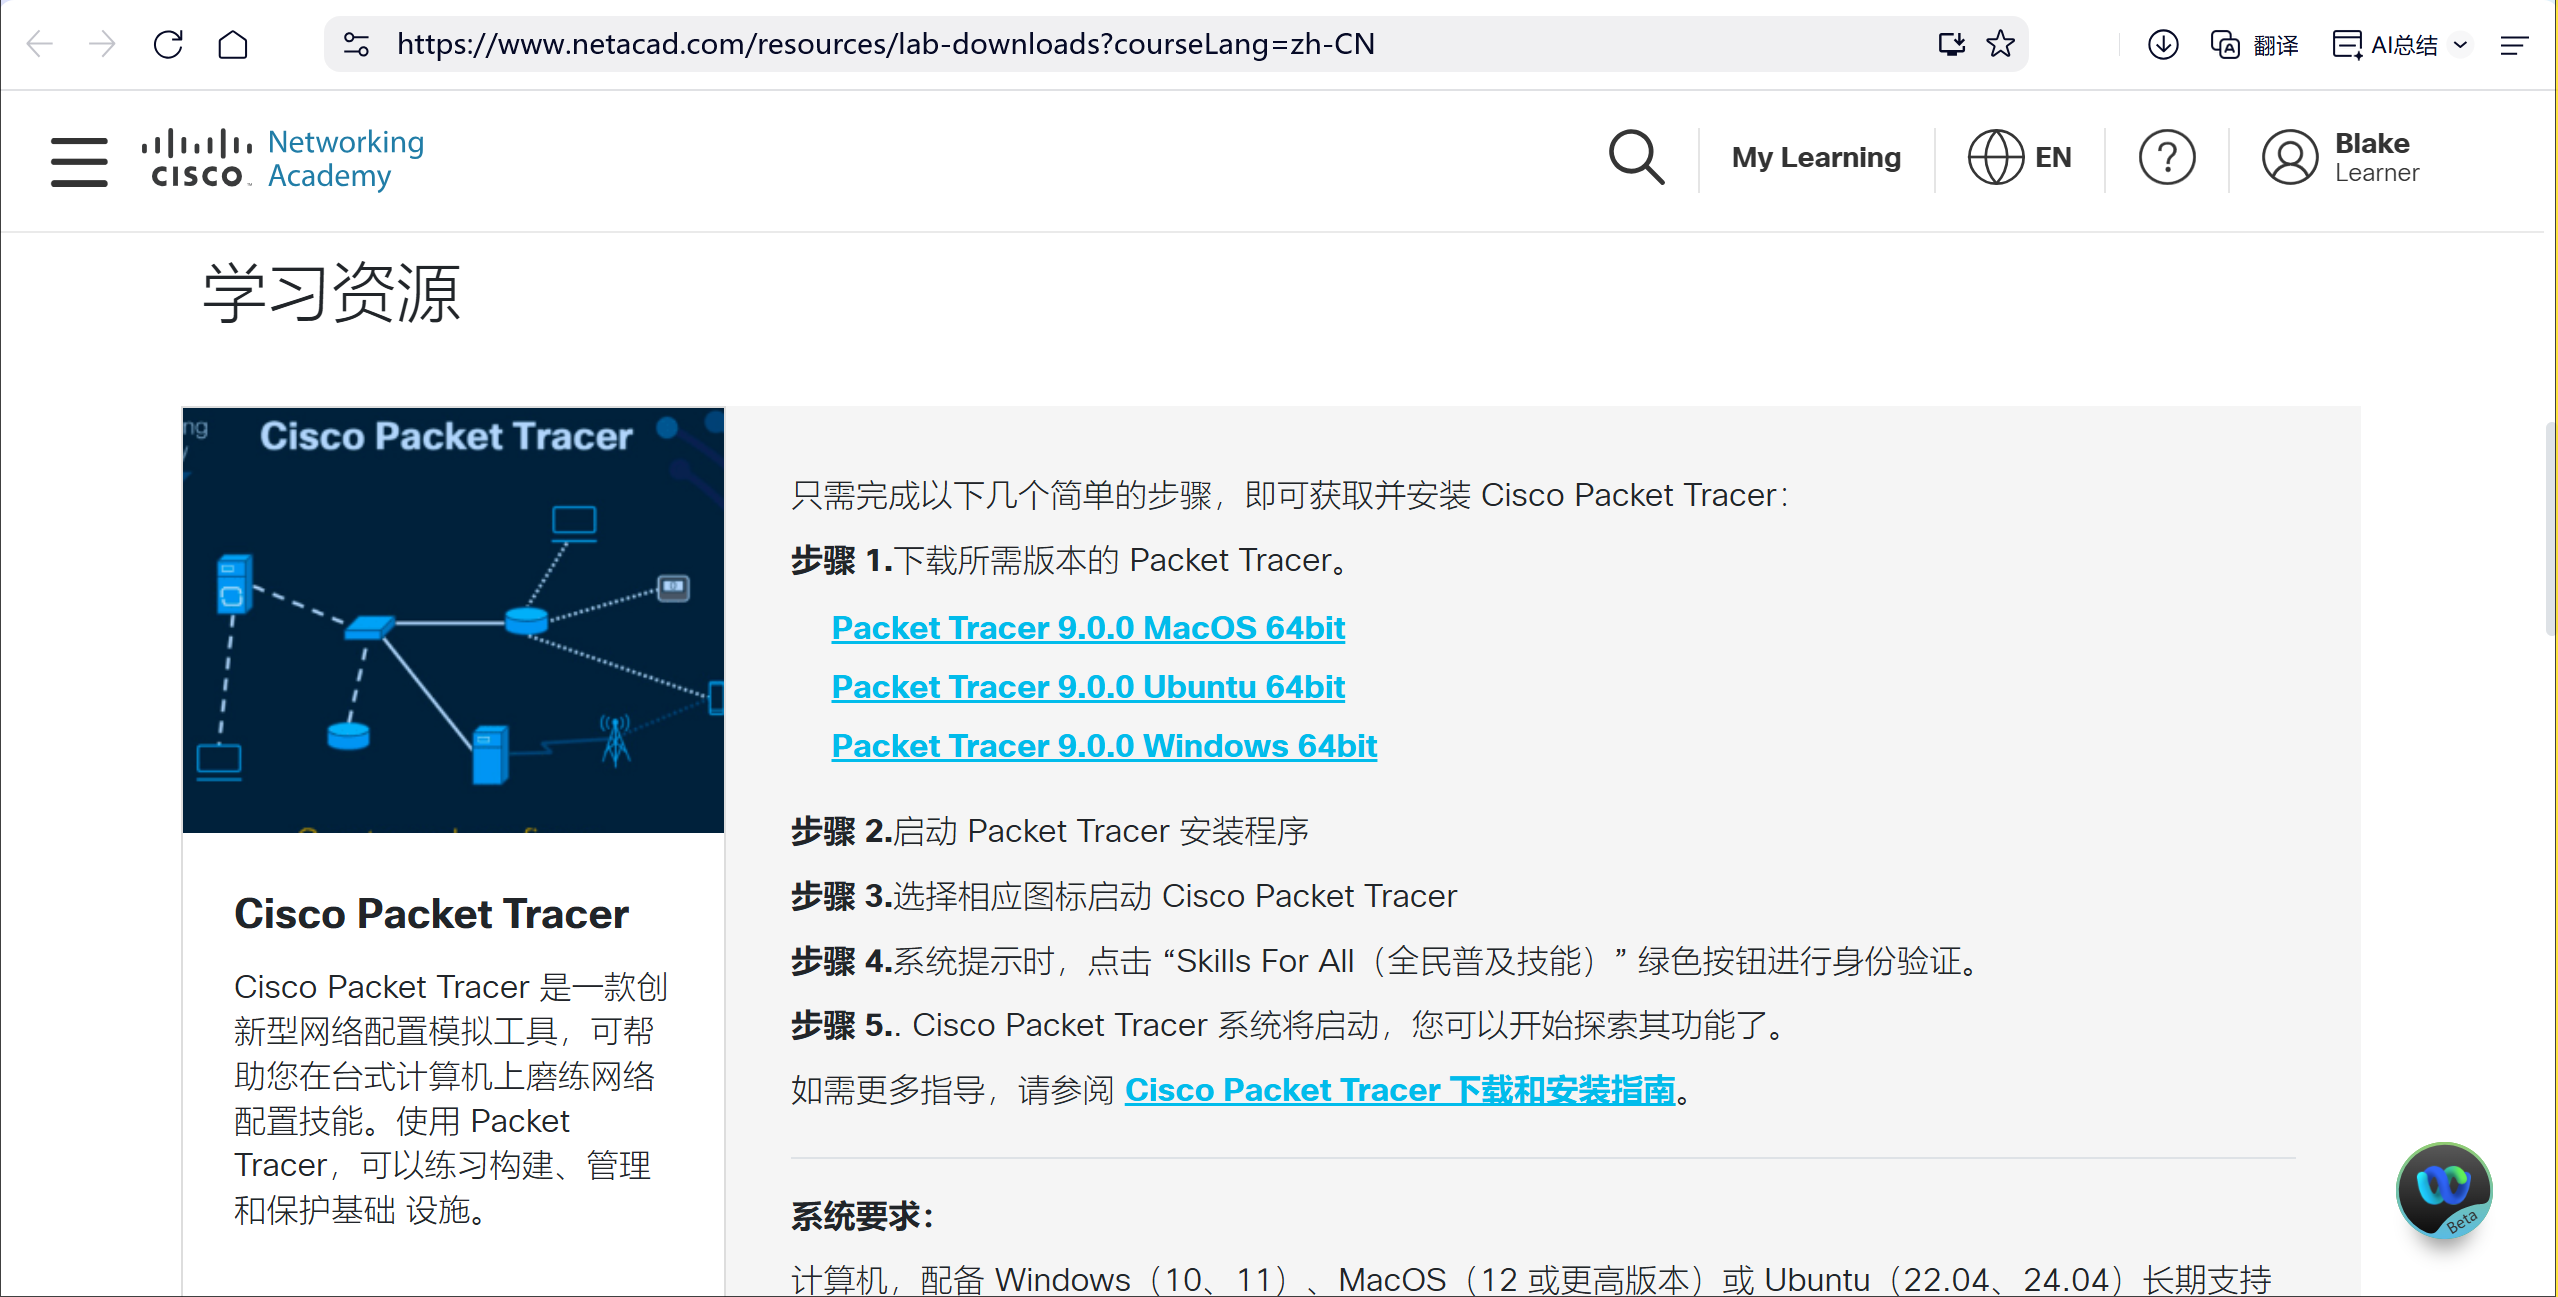Click the Cisco Networking Academy logo

point(283,159)
